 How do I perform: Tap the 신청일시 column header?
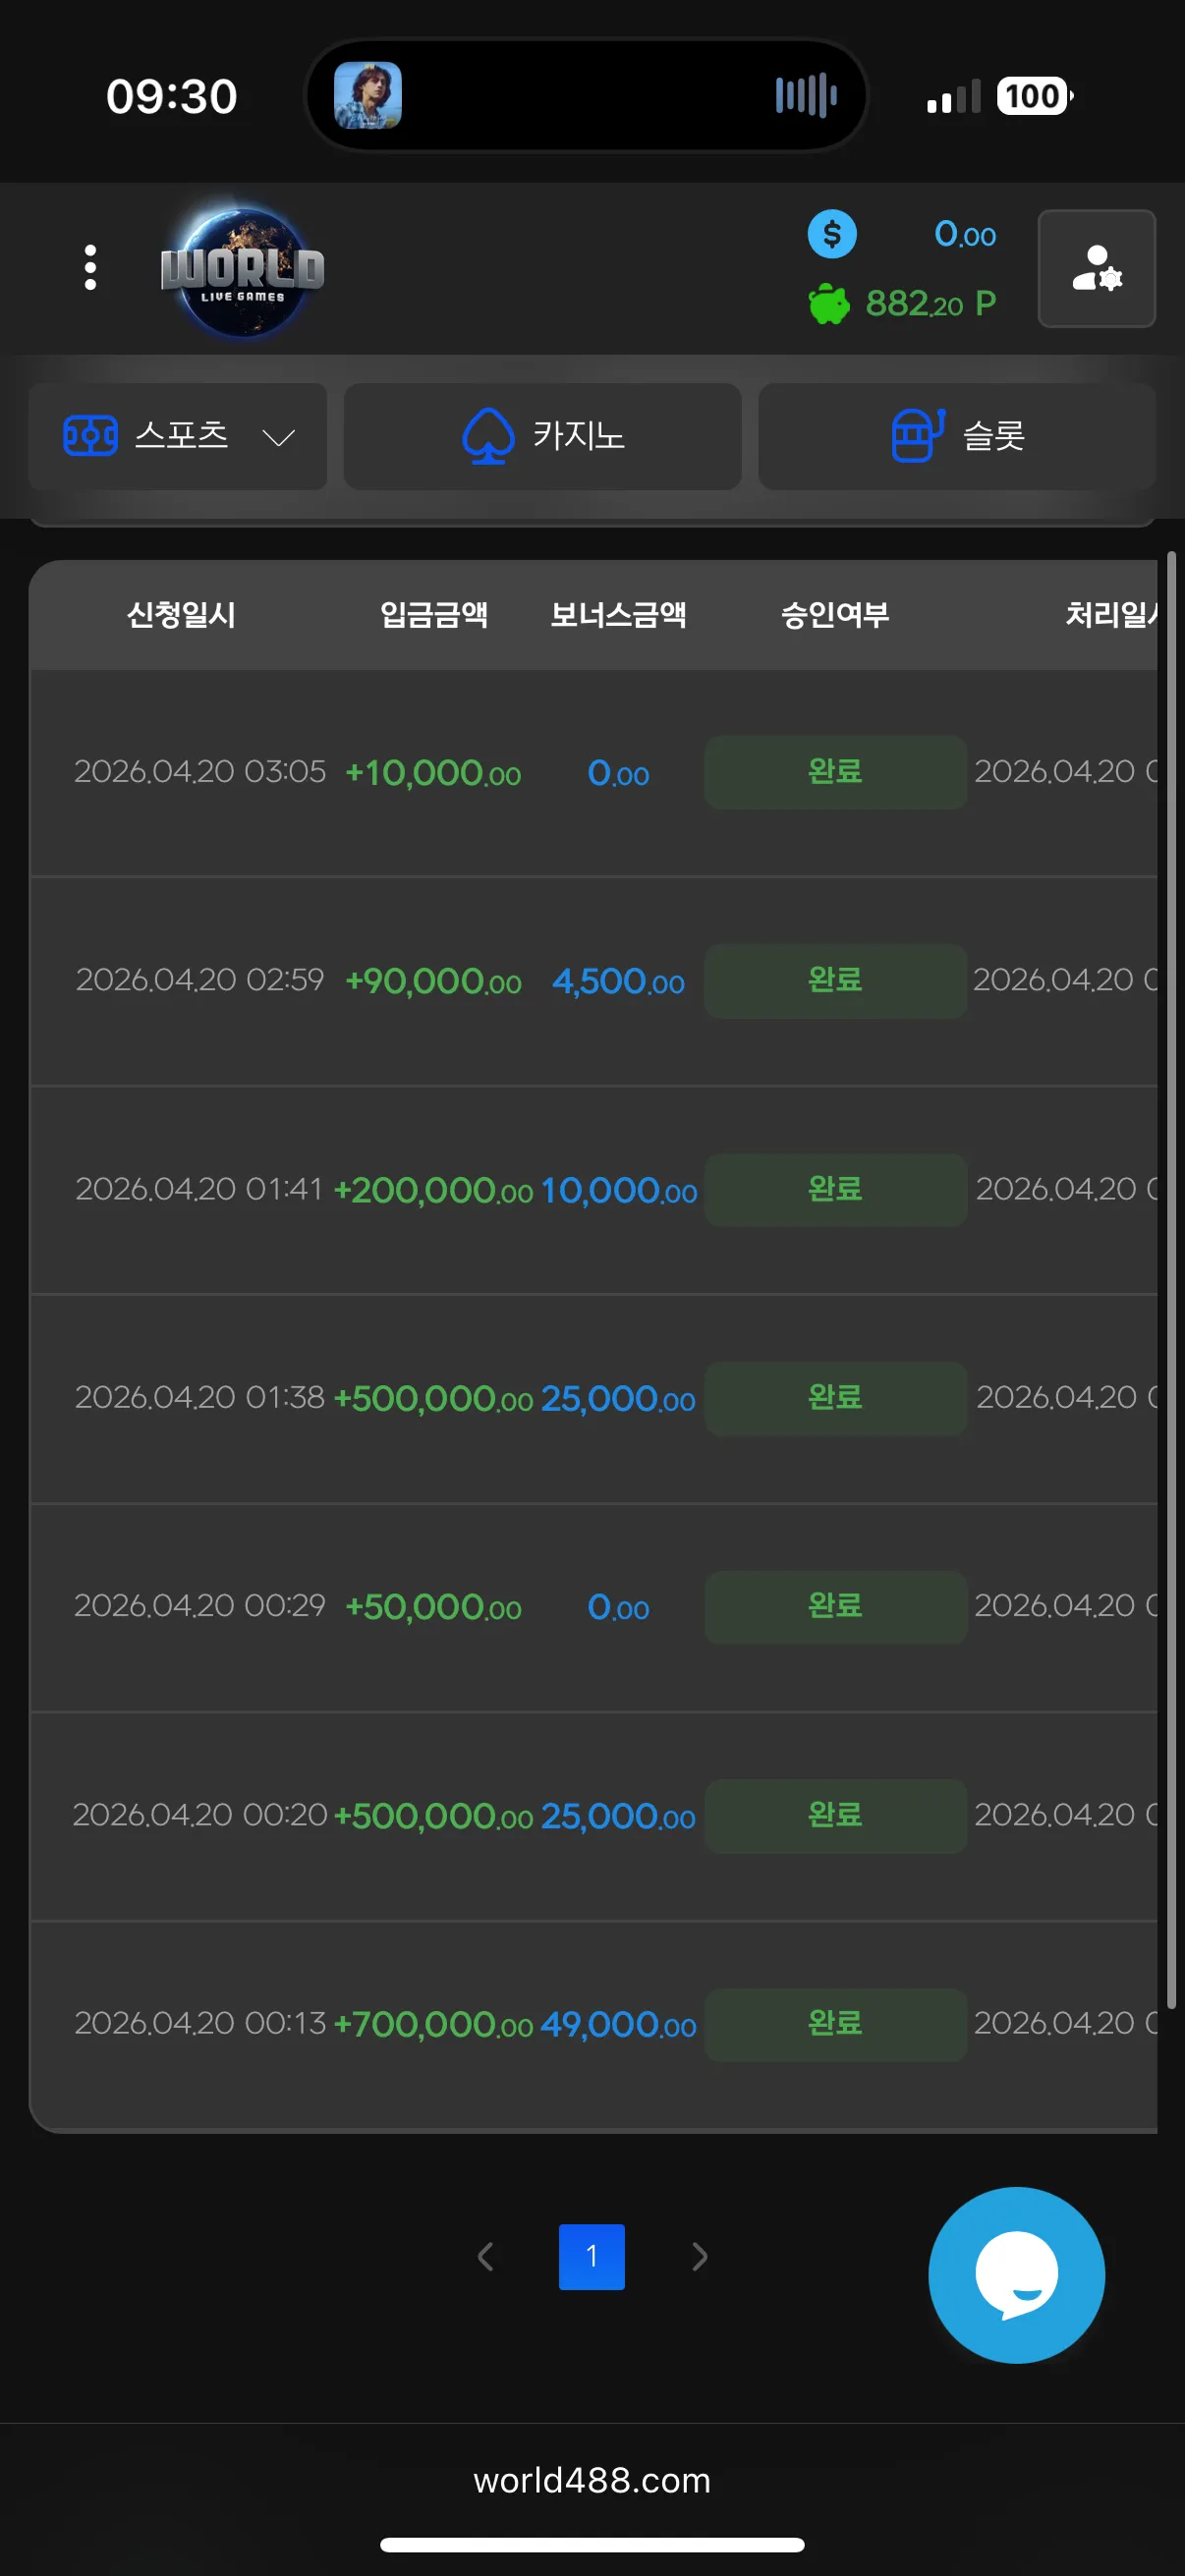tap(181, 614)
